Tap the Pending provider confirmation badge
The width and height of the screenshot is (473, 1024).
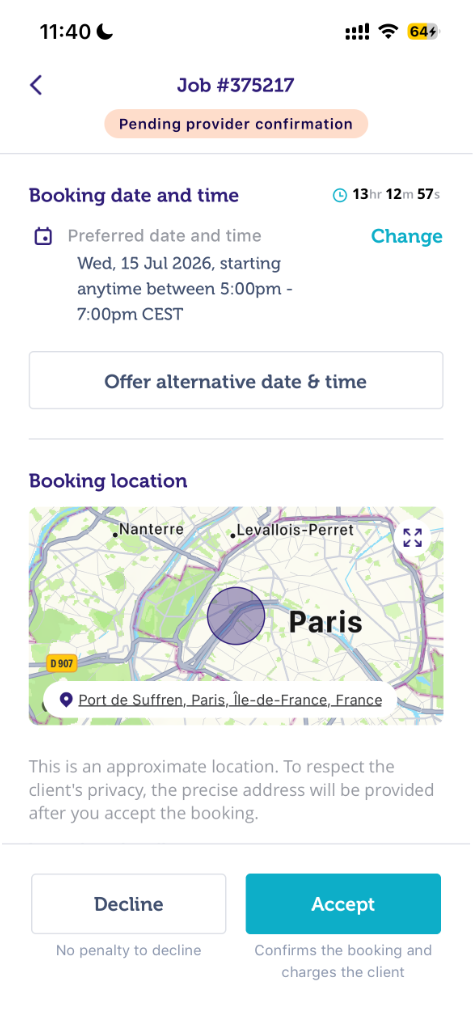[x=236, y=124]
